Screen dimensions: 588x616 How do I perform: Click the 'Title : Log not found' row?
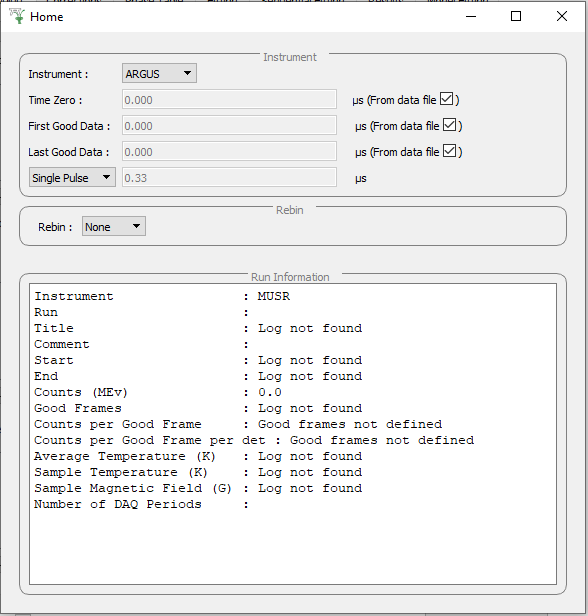click(x=198, y=328)
